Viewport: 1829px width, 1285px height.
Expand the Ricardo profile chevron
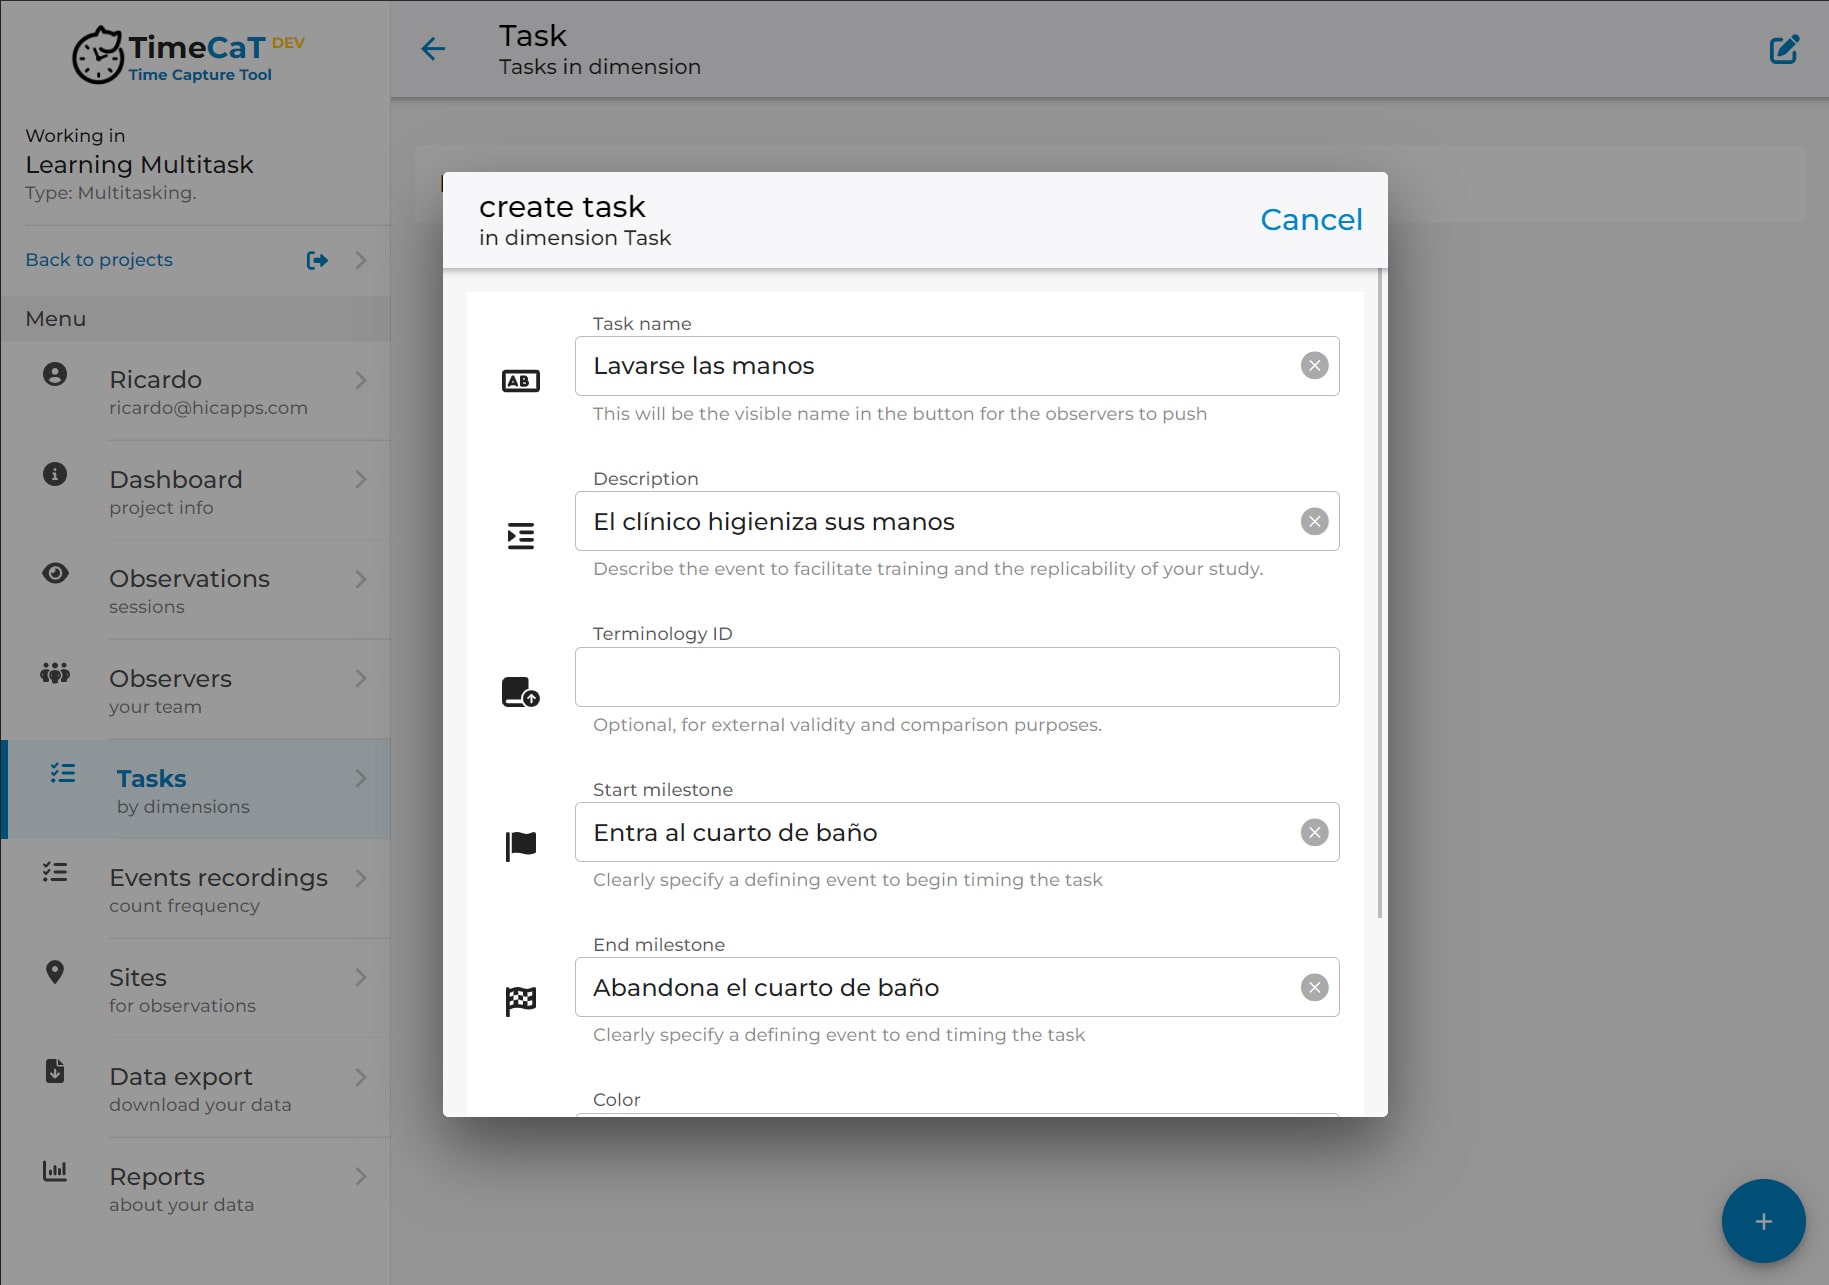[x=361, y=380]
